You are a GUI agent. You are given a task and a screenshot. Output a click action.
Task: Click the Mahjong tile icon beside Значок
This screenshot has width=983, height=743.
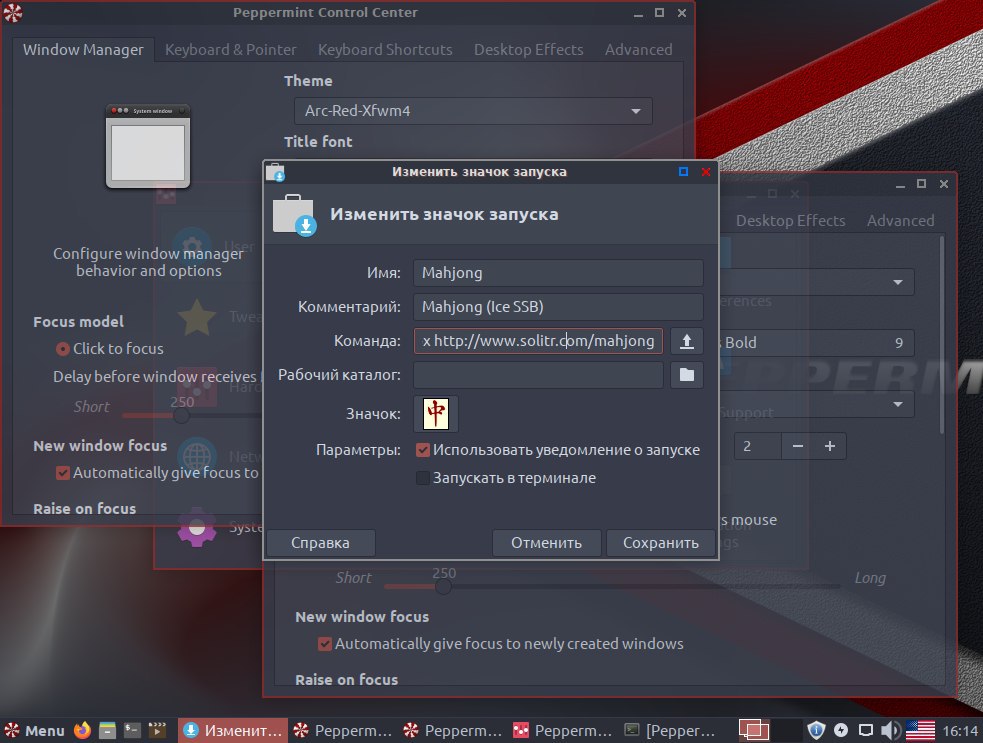point(436,414)
